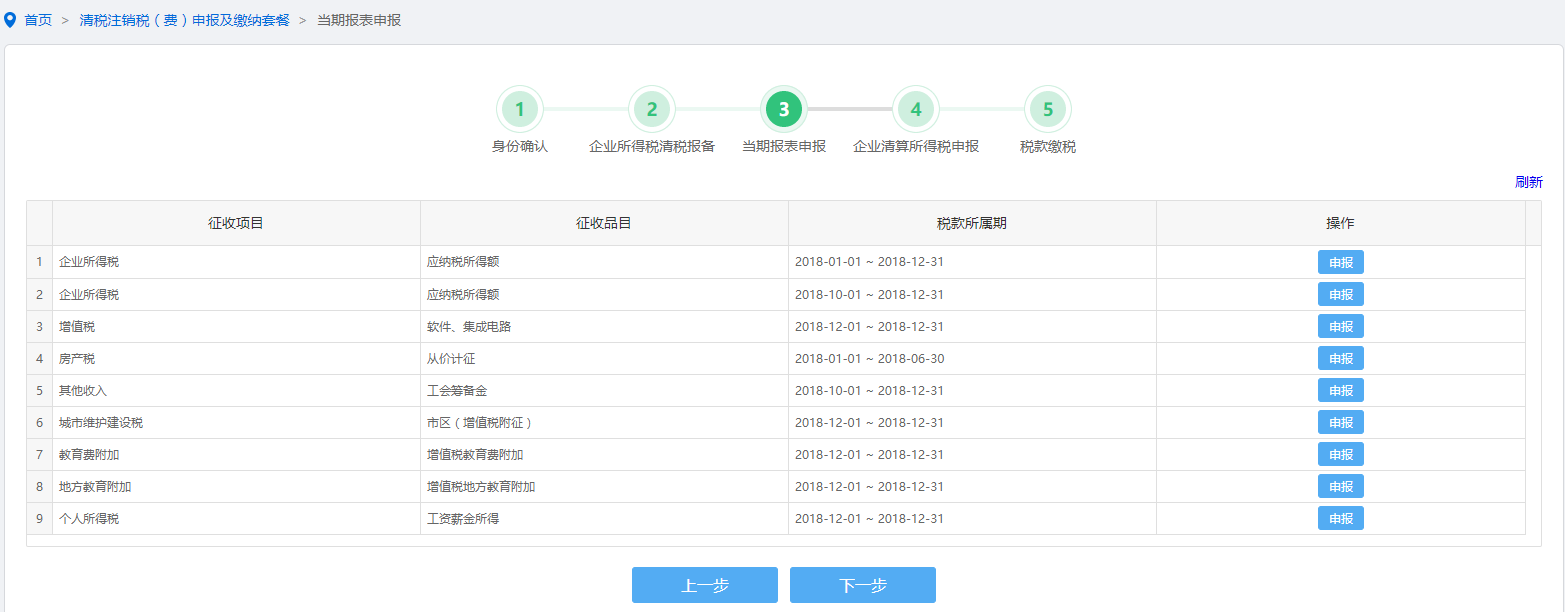Select step 2 circle 企业所得税清税报备
The image size is (1565, 612).
click(651, 110)
